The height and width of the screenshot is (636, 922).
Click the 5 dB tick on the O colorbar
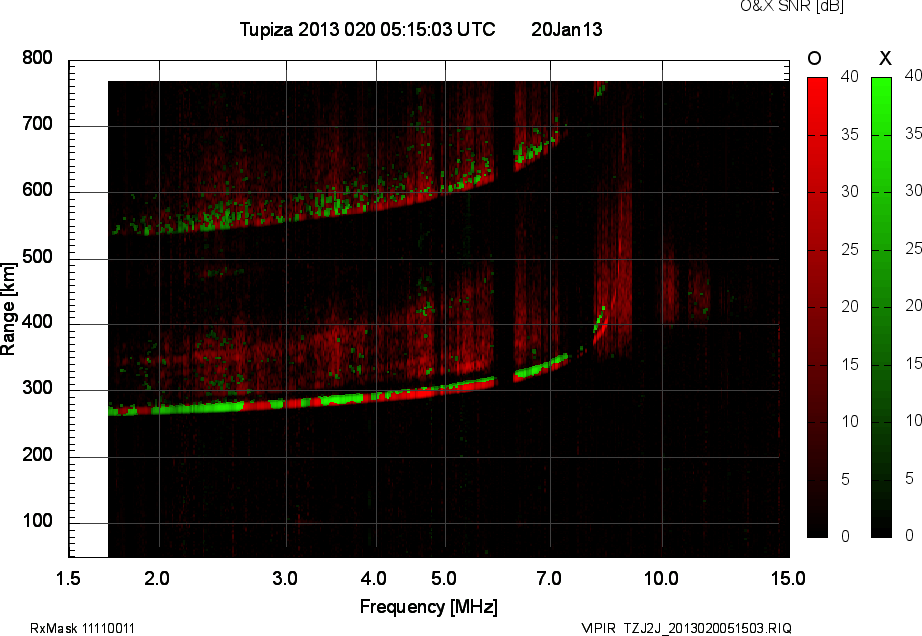tap(846, 480)
